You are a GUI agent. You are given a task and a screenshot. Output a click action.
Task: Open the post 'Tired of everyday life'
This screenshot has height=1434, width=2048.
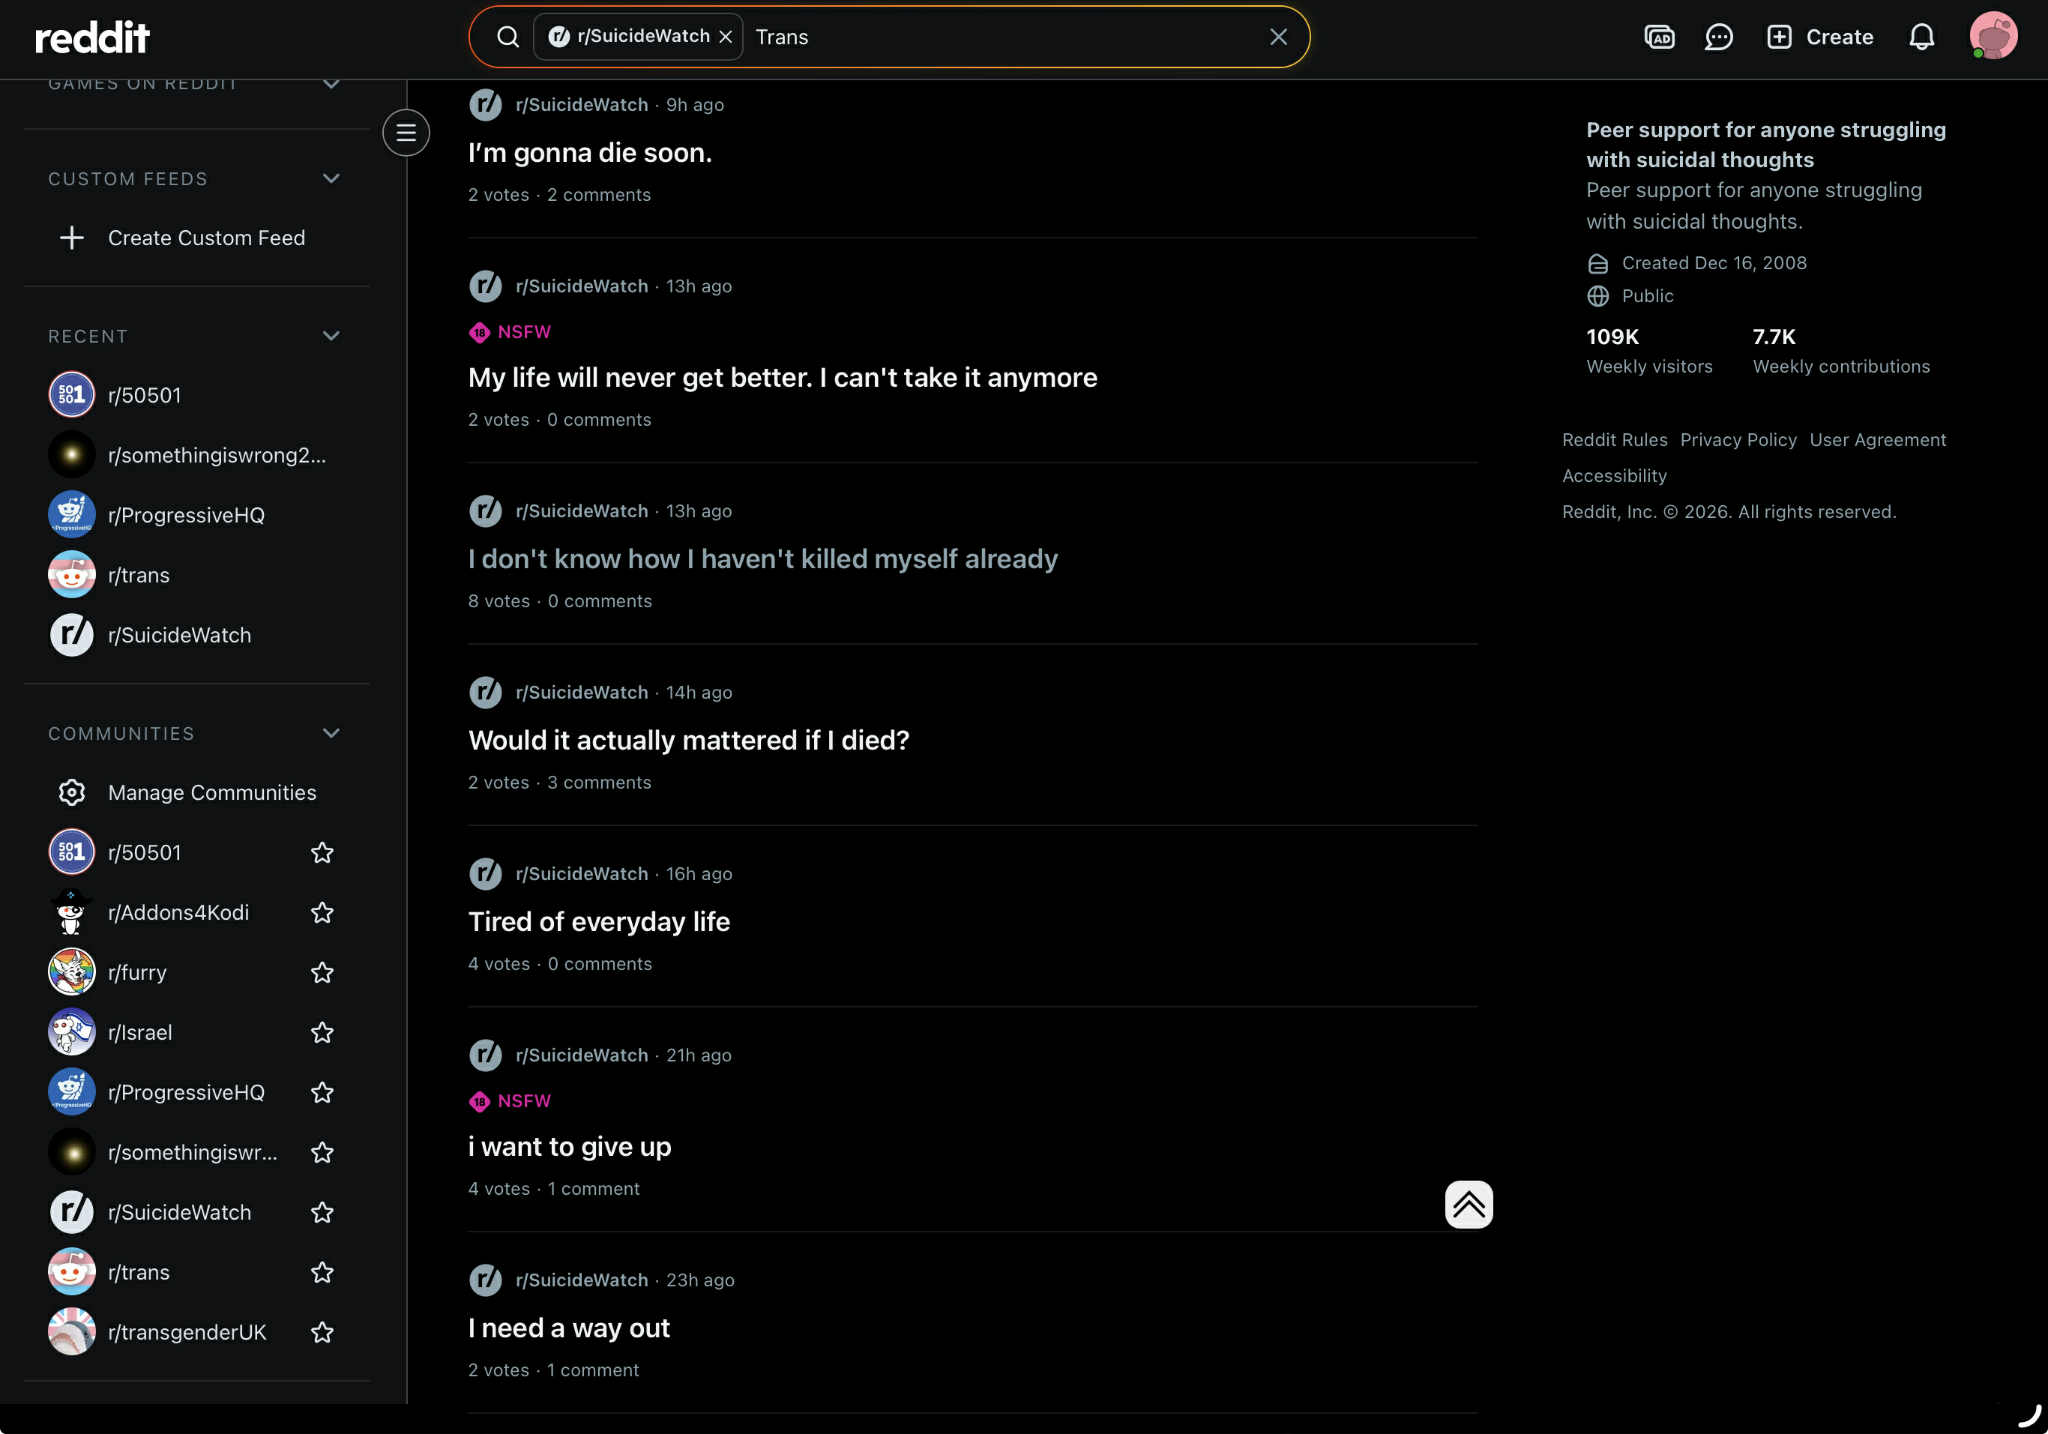(599, 921)
